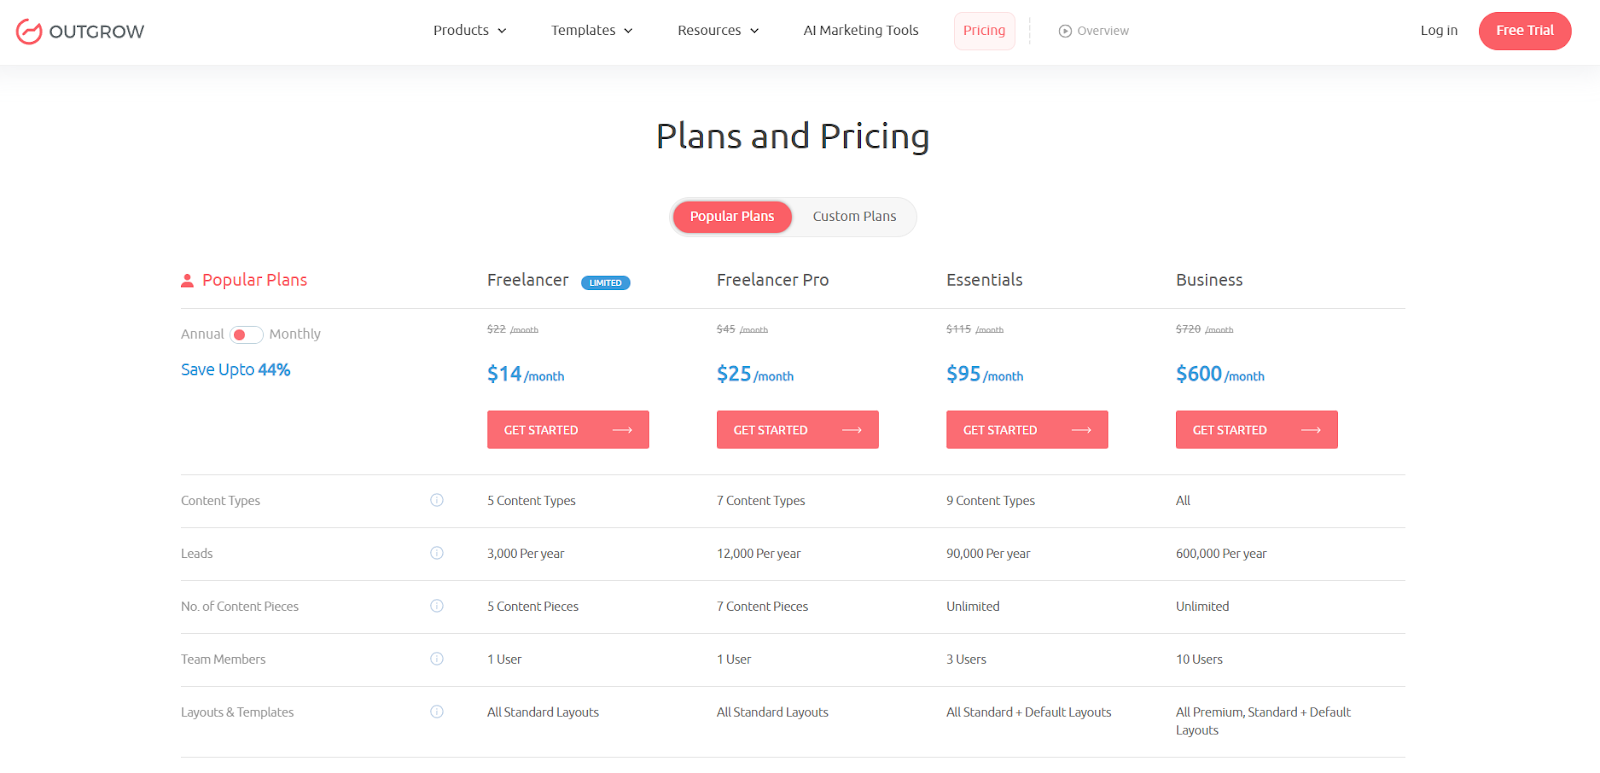Click the info icon beside Team Members
This screenshot has width=1600, height=773.
pyautogui.click(x=437, y=659)
